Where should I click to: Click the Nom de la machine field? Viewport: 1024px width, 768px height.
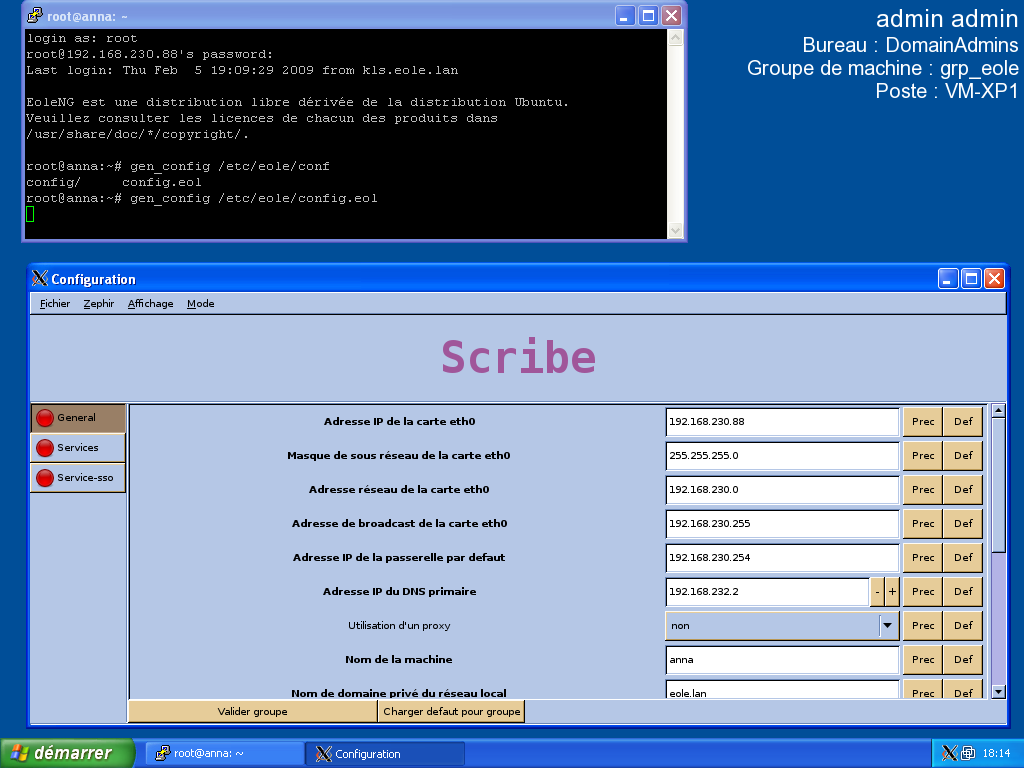(x=782, y=660)
